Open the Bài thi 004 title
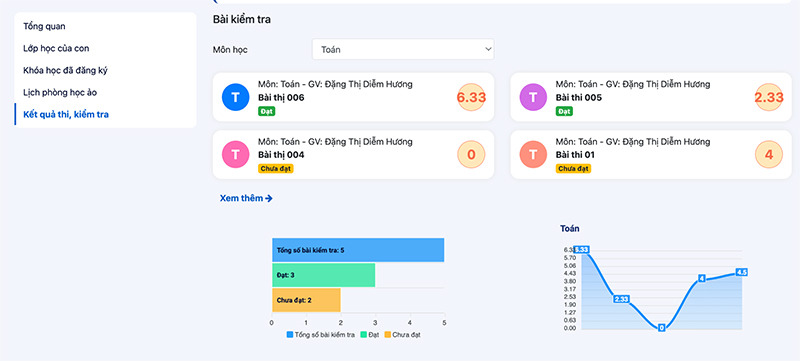 281,154
